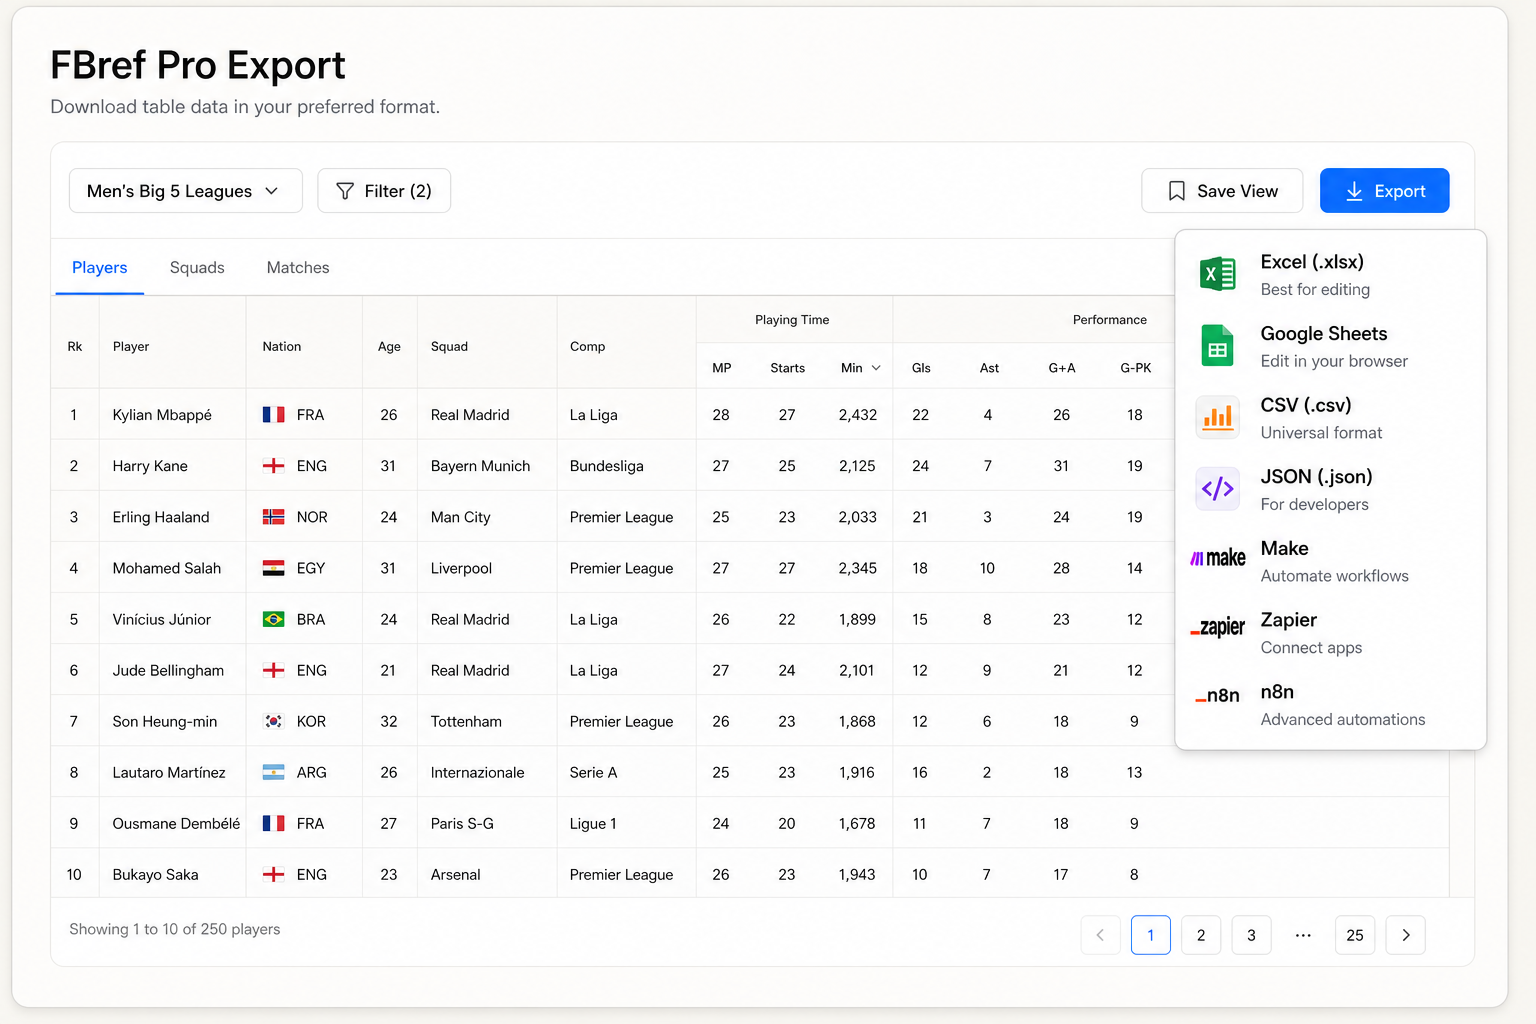Screen dimensions: 1536x1024
Task: Choose JSON (.json) export option
Action: [1330, 489]
